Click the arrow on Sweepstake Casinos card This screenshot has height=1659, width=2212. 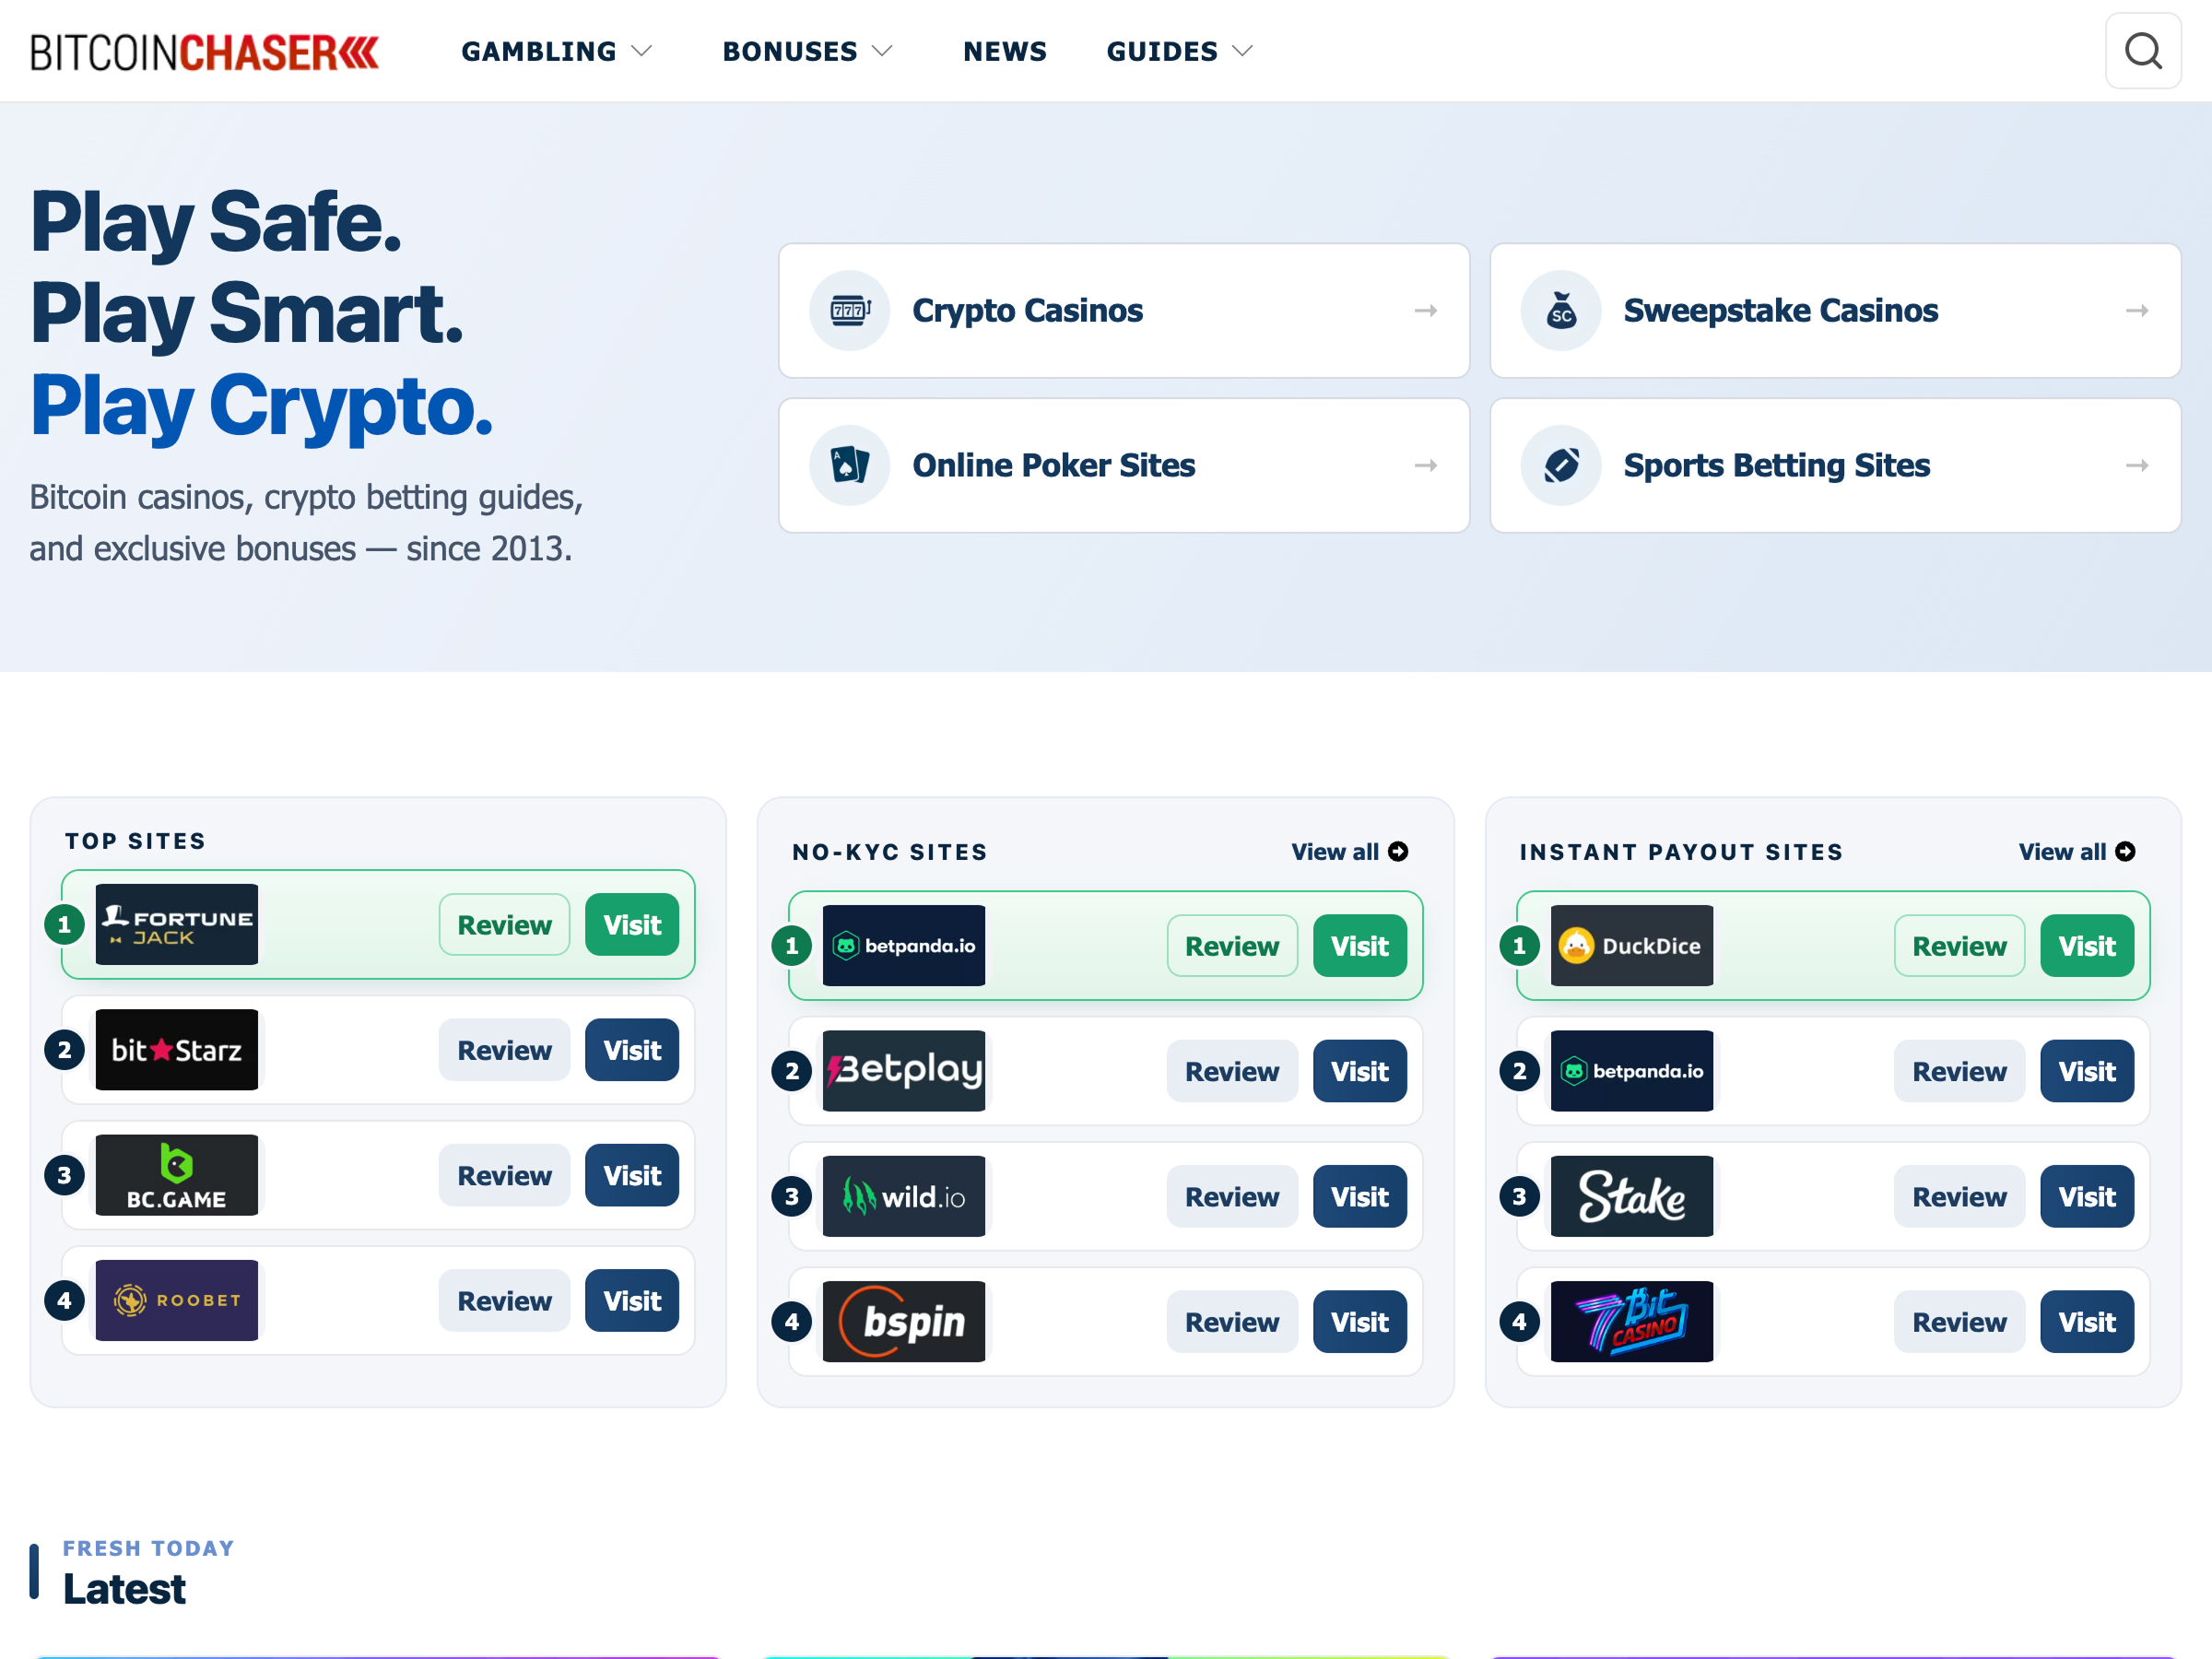(2137, 311)
